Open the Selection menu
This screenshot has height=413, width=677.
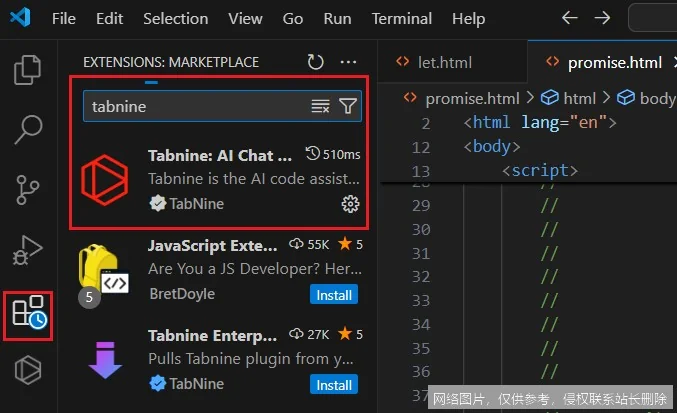[x=175, y=19]
